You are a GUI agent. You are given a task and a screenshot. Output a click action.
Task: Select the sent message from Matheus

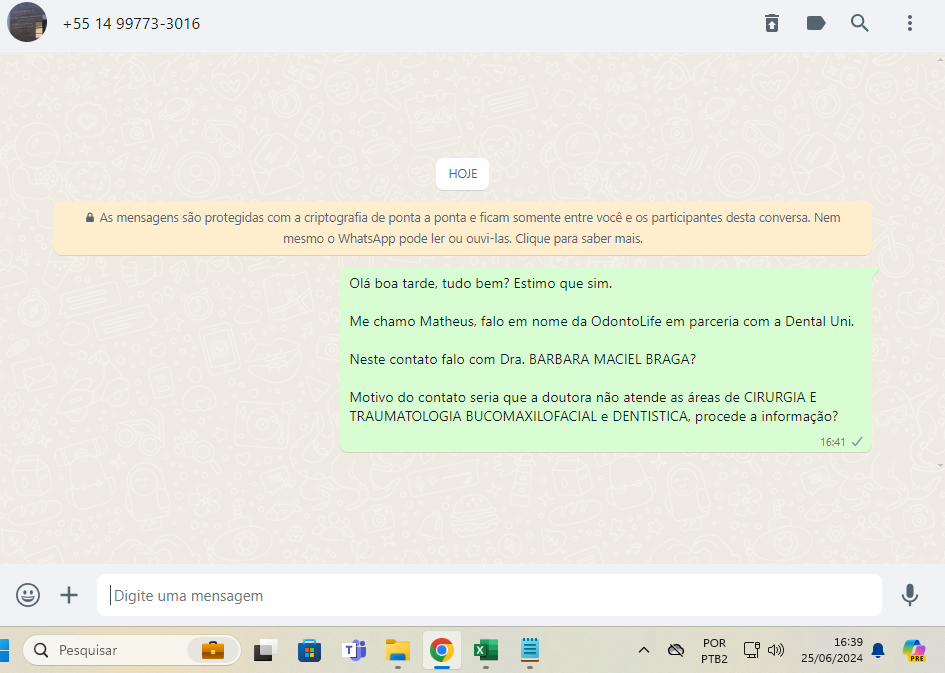[606, 360]
